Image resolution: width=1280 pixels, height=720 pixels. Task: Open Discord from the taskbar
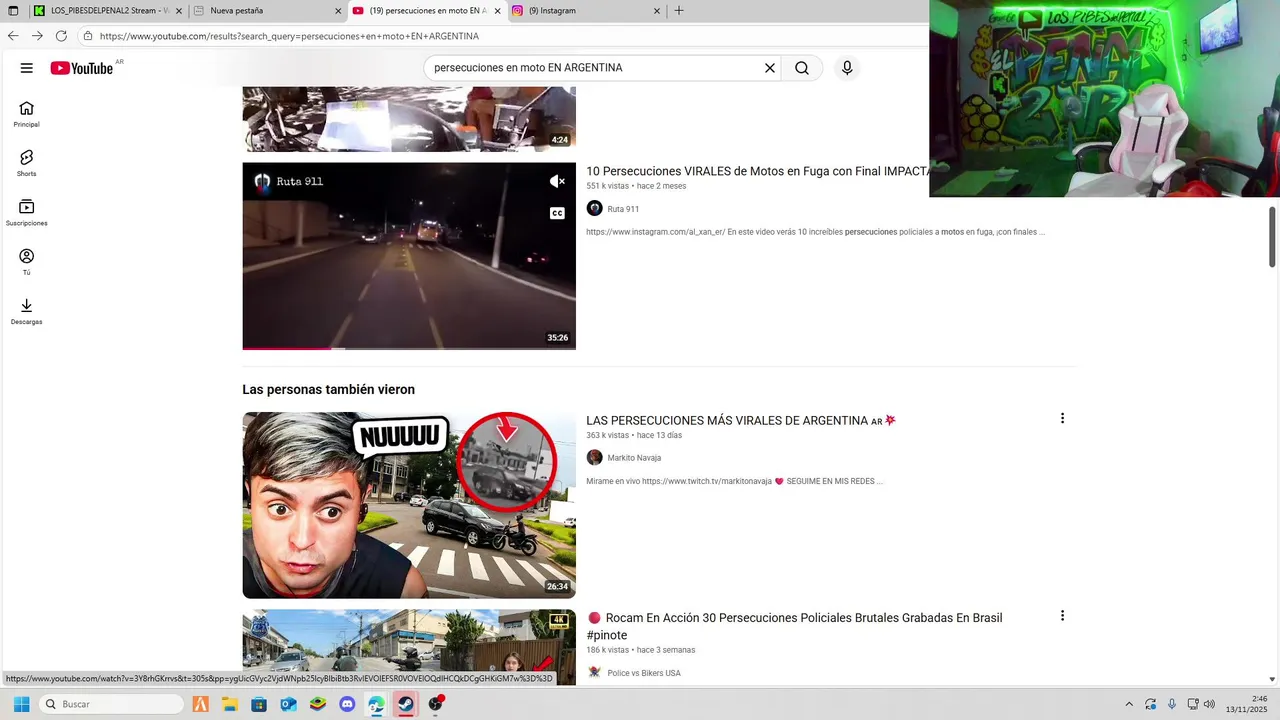tap(347, 704)
